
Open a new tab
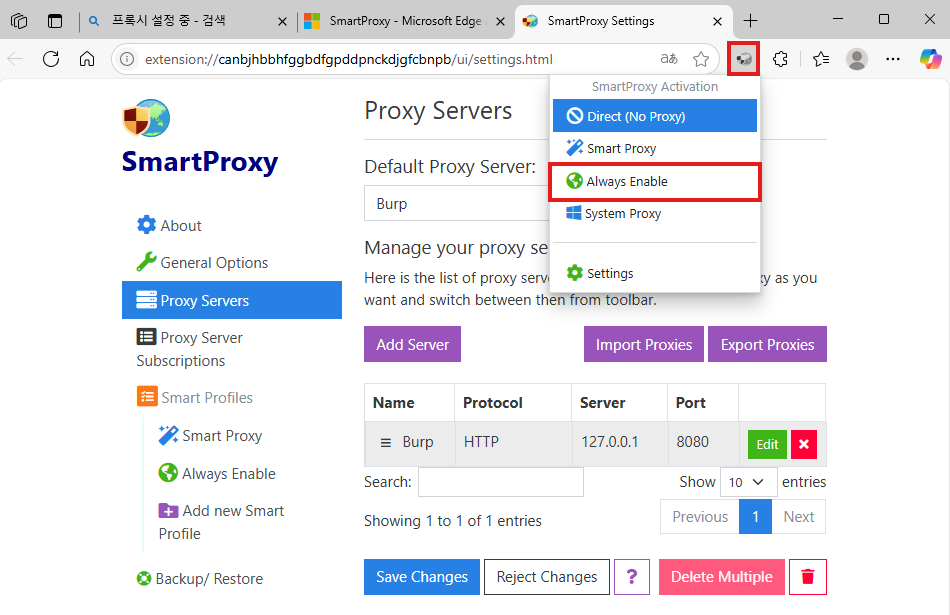click(750, 21)
